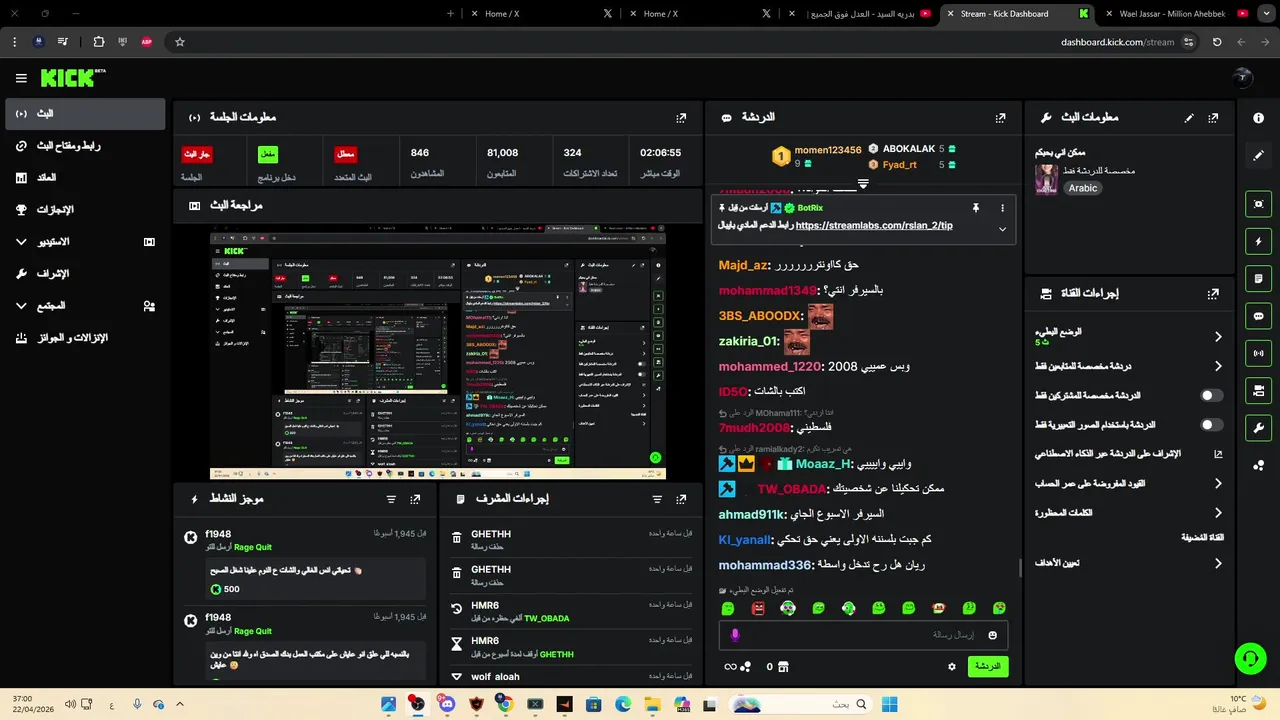Pop out the moderator actions (إجراءات المشرف) panel
This screenshot has height=720, width=1280.
click(x=681, y=499)
